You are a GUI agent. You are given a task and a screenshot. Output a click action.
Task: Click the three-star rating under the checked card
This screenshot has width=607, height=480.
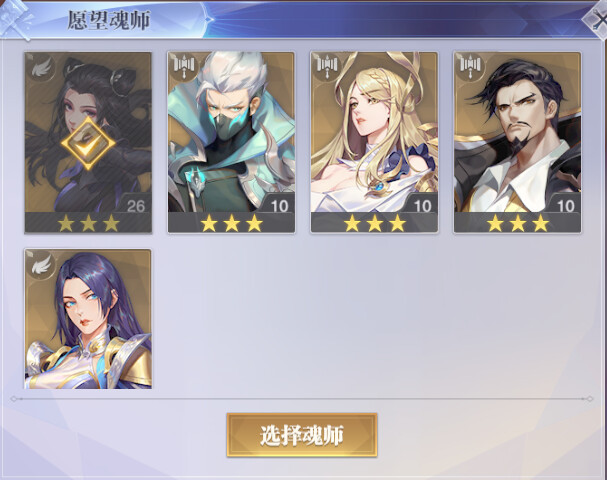pos(88,223)
